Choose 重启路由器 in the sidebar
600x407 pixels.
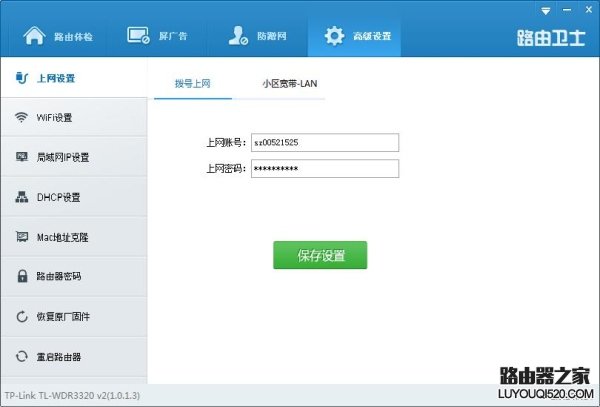(74, 357)
